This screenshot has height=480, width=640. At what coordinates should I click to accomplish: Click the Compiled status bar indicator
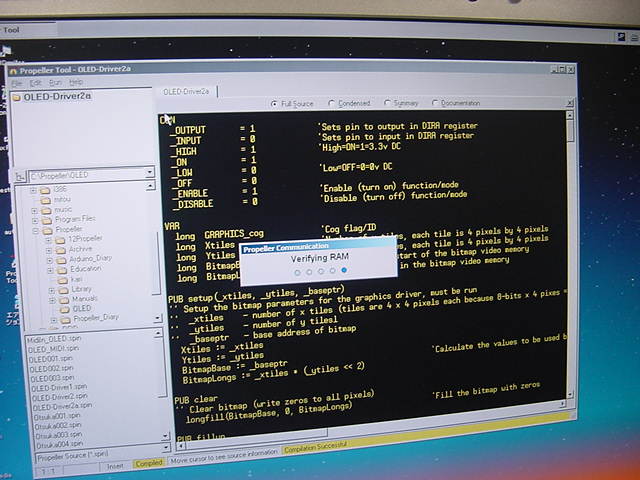[x=149, y=464]
